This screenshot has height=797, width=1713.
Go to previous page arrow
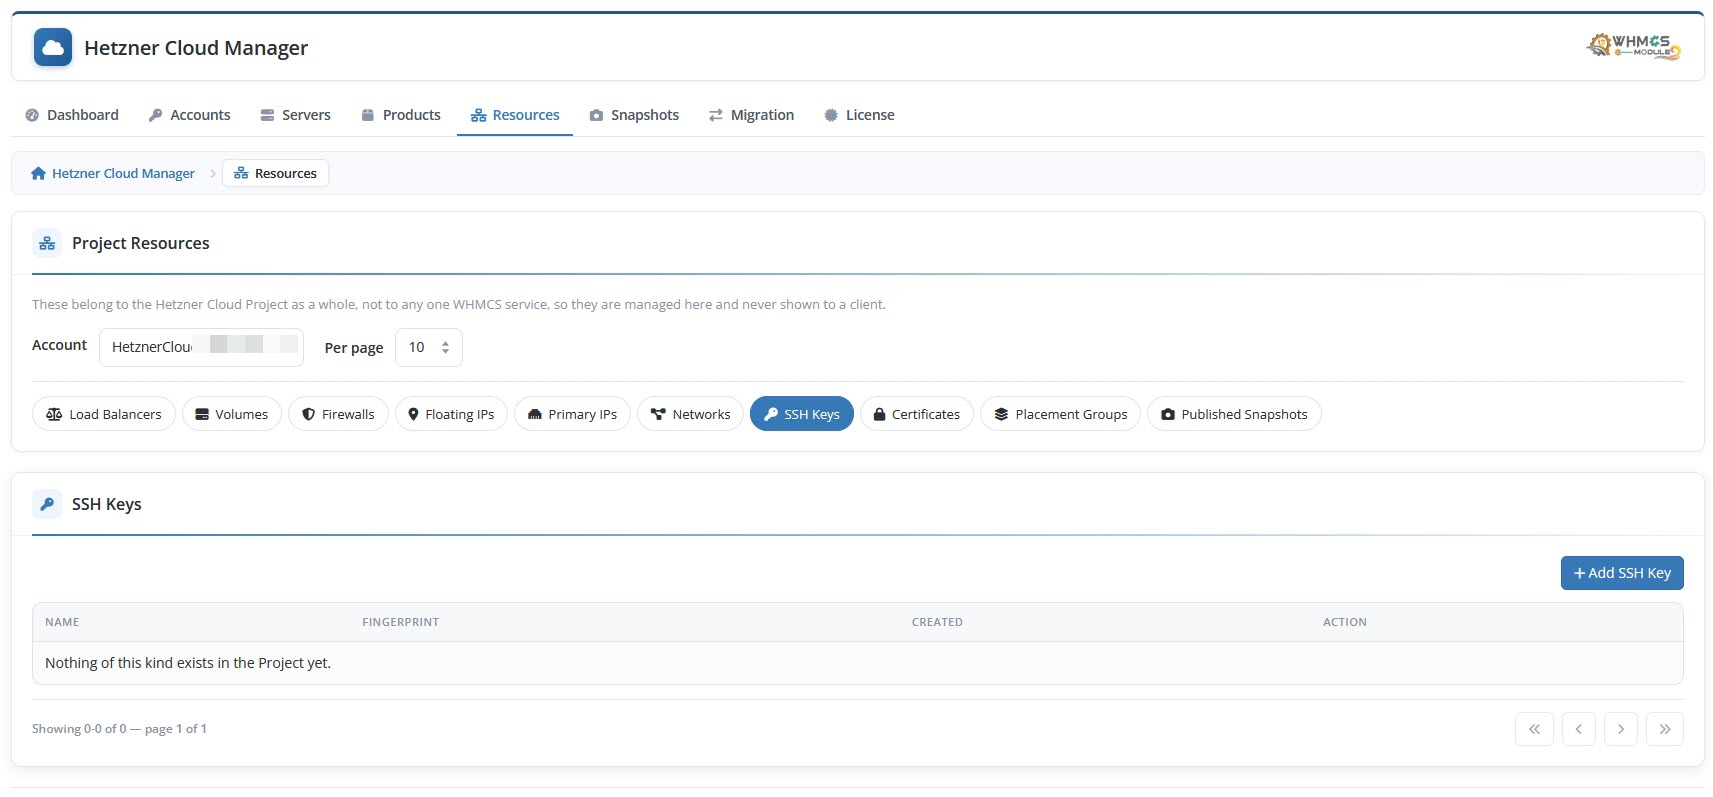1578,729
